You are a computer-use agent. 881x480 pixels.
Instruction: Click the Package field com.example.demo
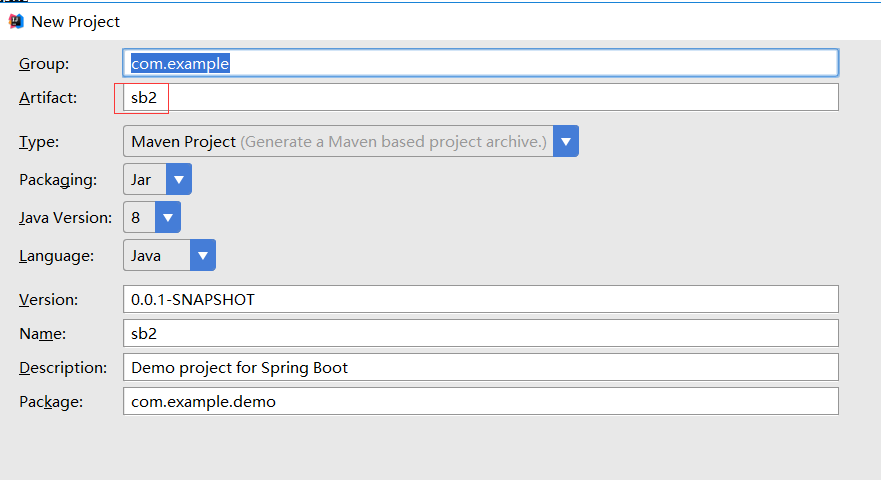pyautogui.click(x=481, y=401)
